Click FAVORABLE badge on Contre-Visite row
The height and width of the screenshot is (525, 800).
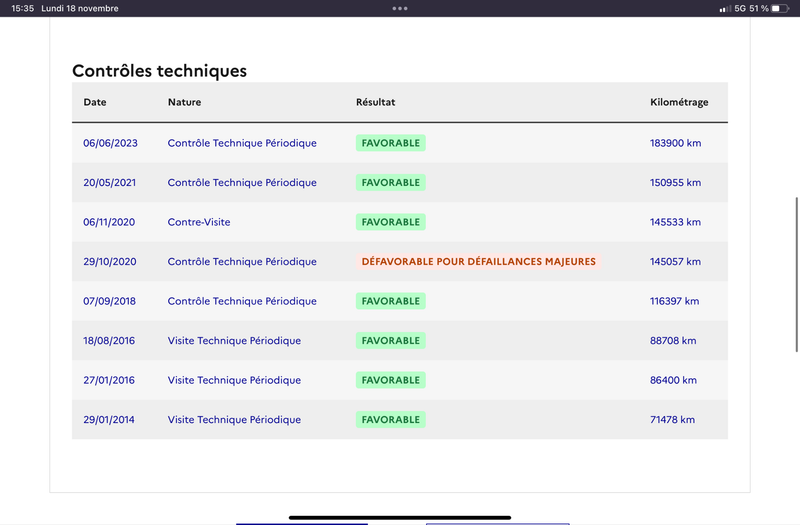391,222
